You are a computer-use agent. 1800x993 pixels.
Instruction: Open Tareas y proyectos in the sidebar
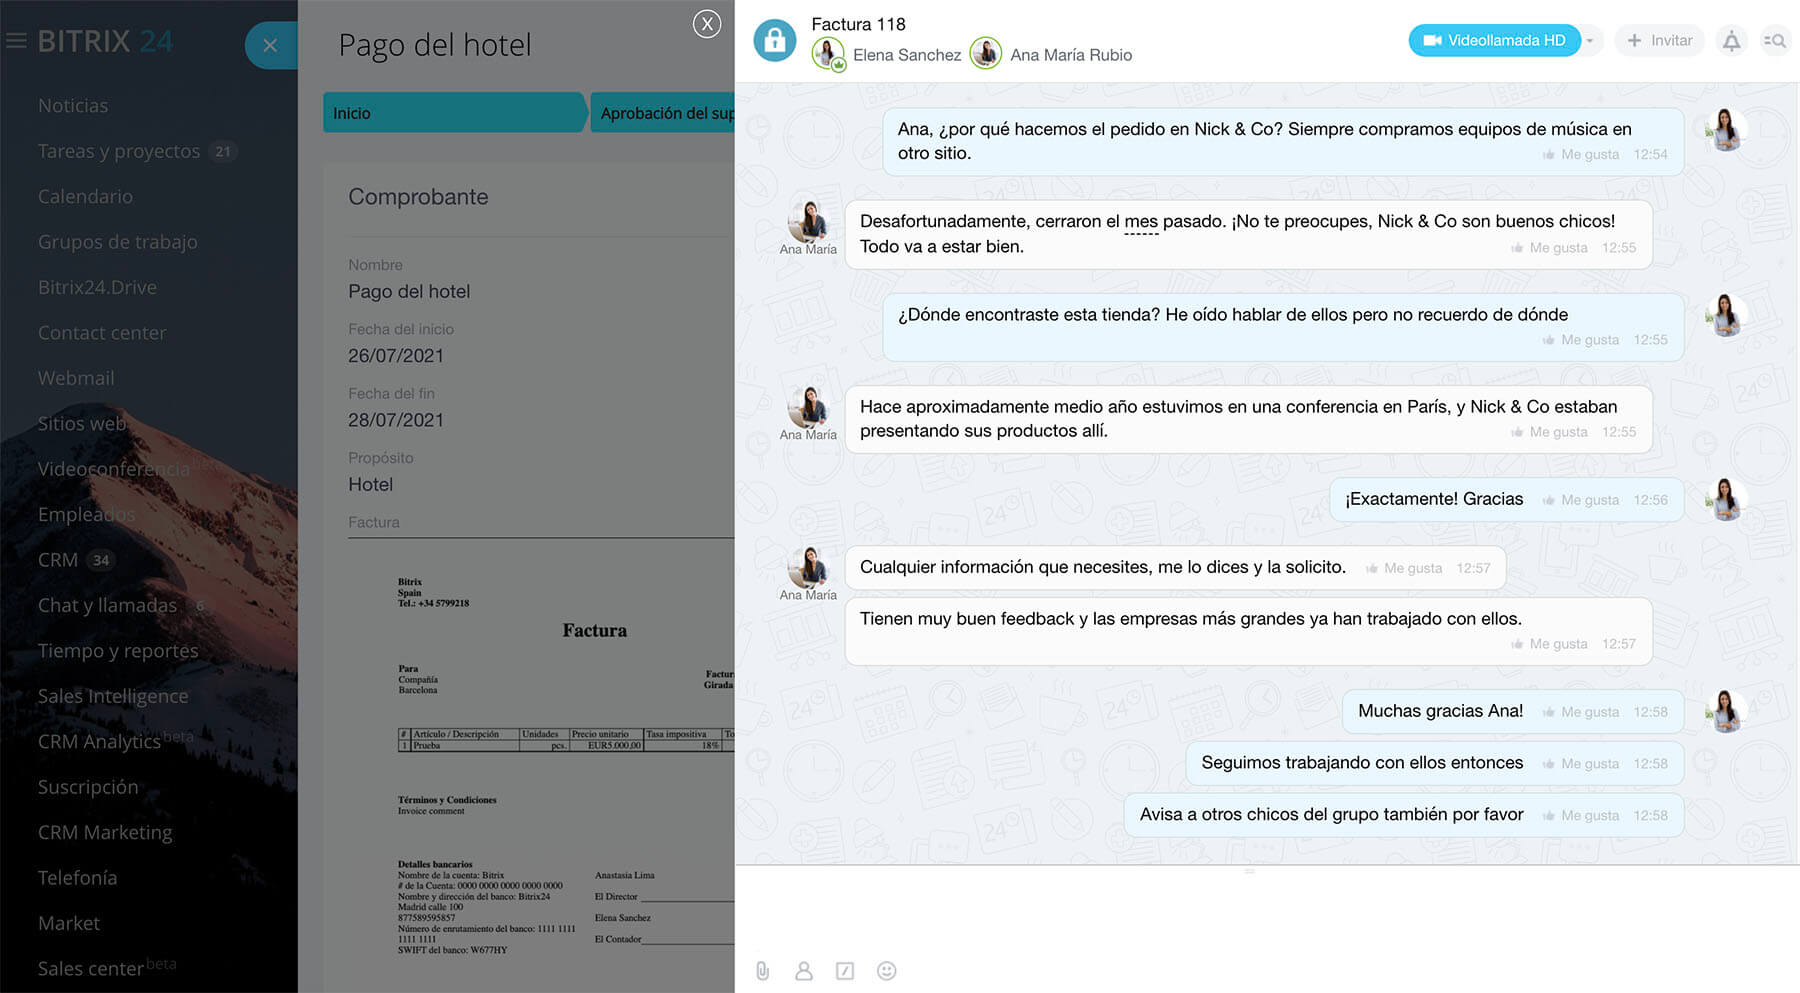pos(118,151)
